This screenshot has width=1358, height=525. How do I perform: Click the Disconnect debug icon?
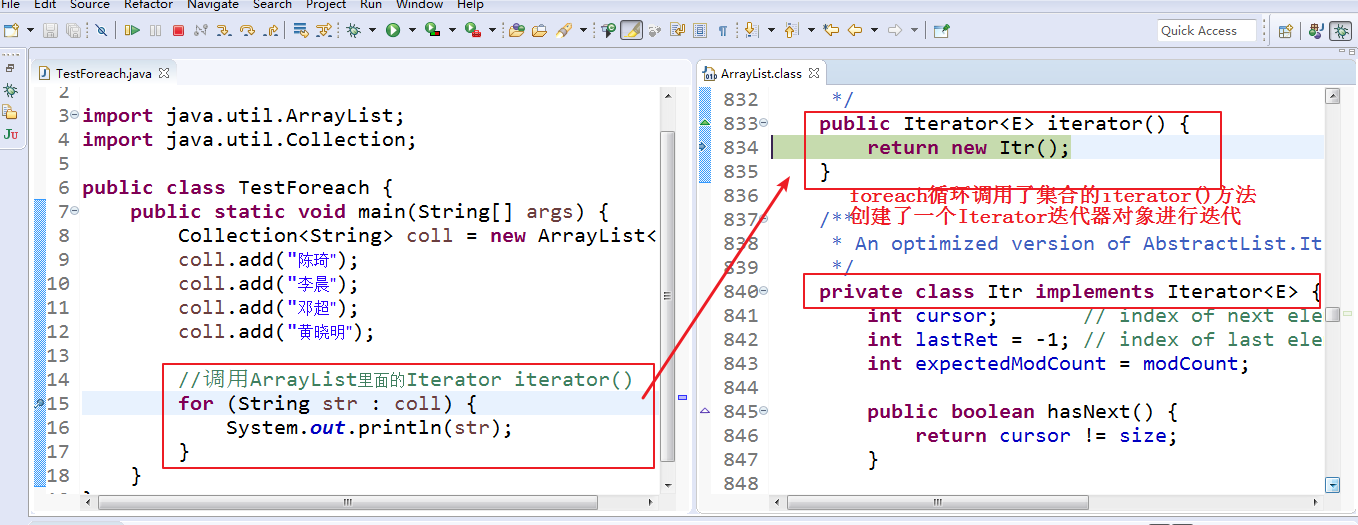[x=201, y=31]
